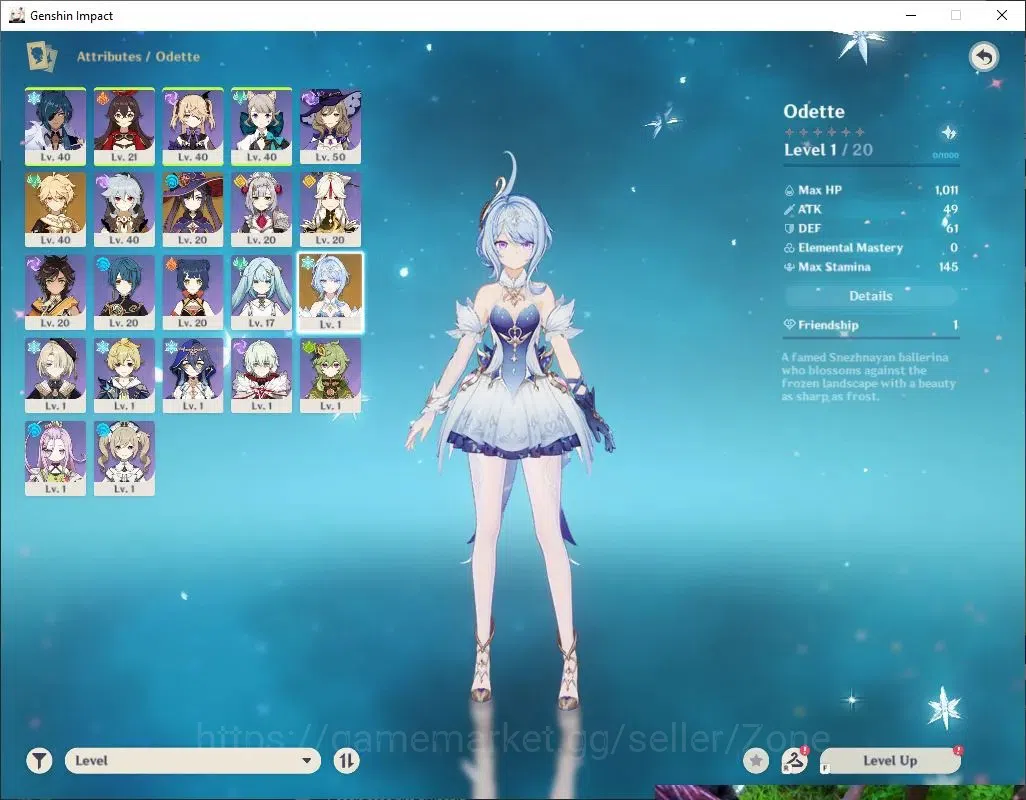Click the Level Up button

[x=890, y=761]
